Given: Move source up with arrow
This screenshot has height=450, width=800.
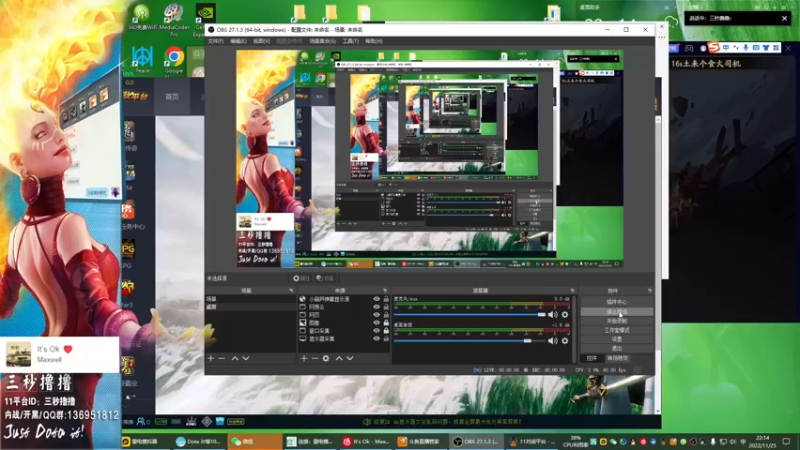Looking at the screenshot, I should point(339,358).
